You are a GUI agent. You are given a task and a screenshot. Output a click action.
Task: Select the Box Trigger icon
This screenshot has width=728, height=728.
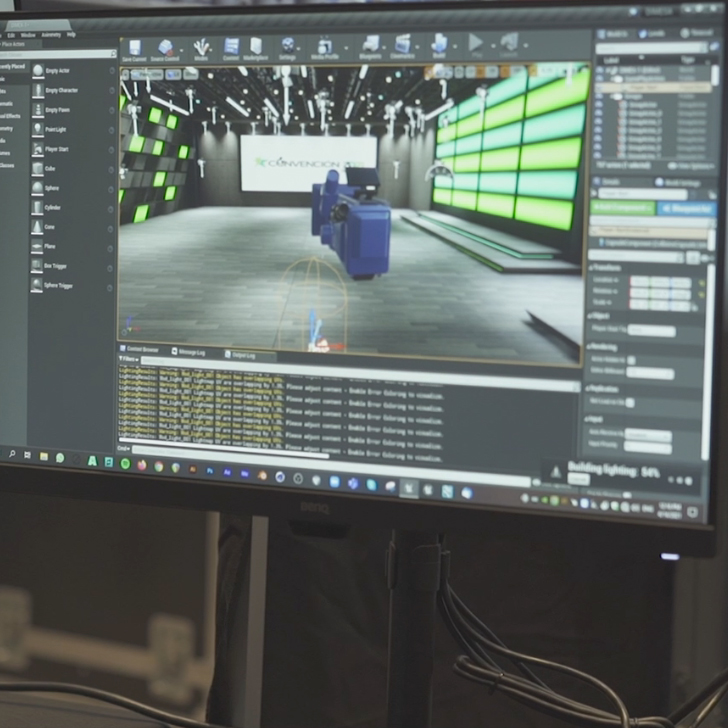pos(37,266)
